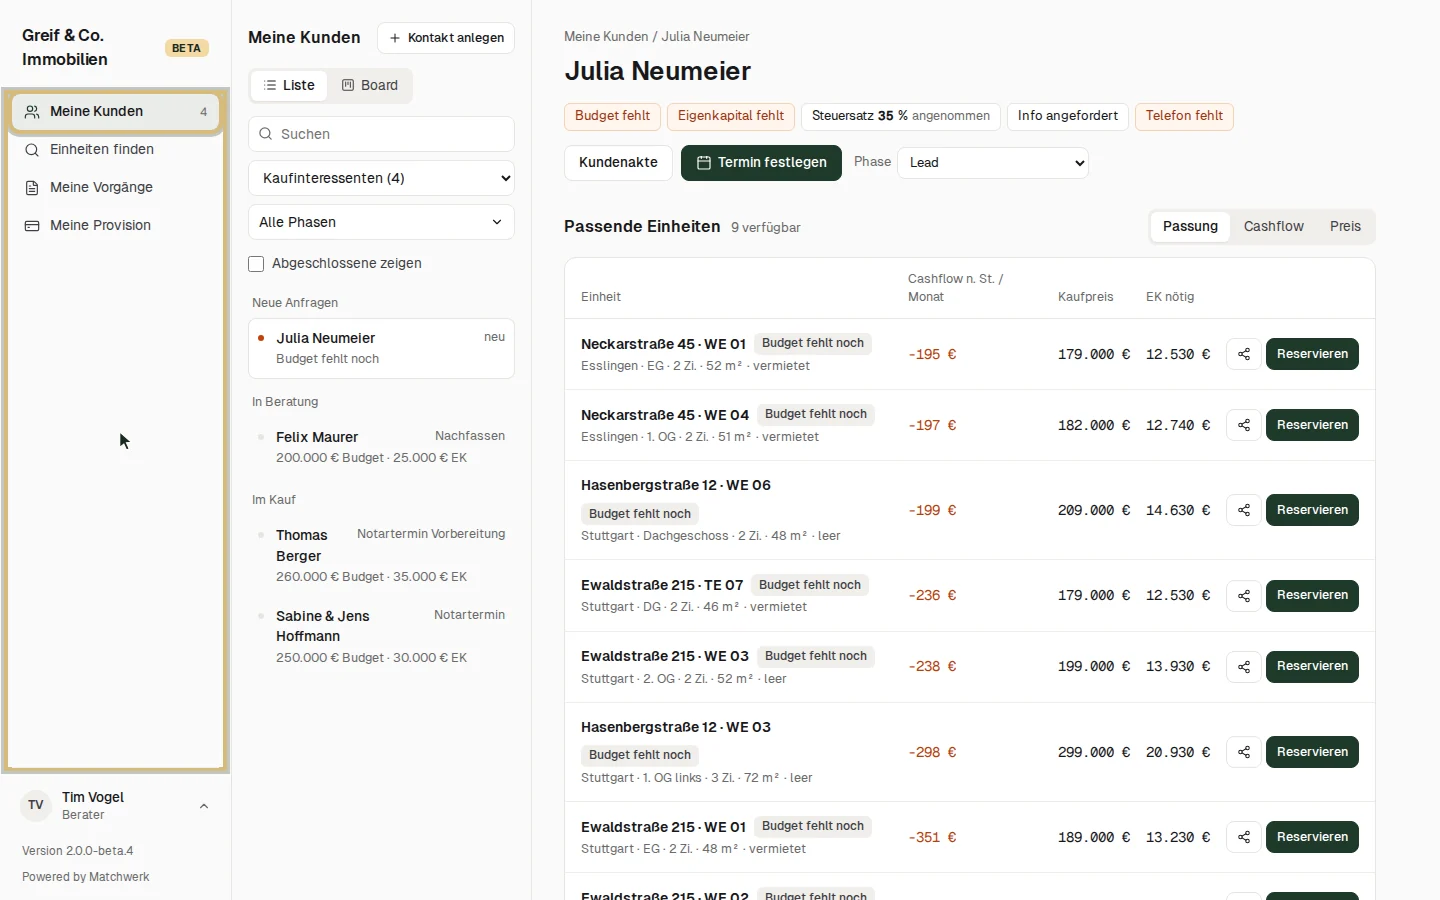Reserve the Neckarstraße 45 WE 04 unit

(1312, 425)
